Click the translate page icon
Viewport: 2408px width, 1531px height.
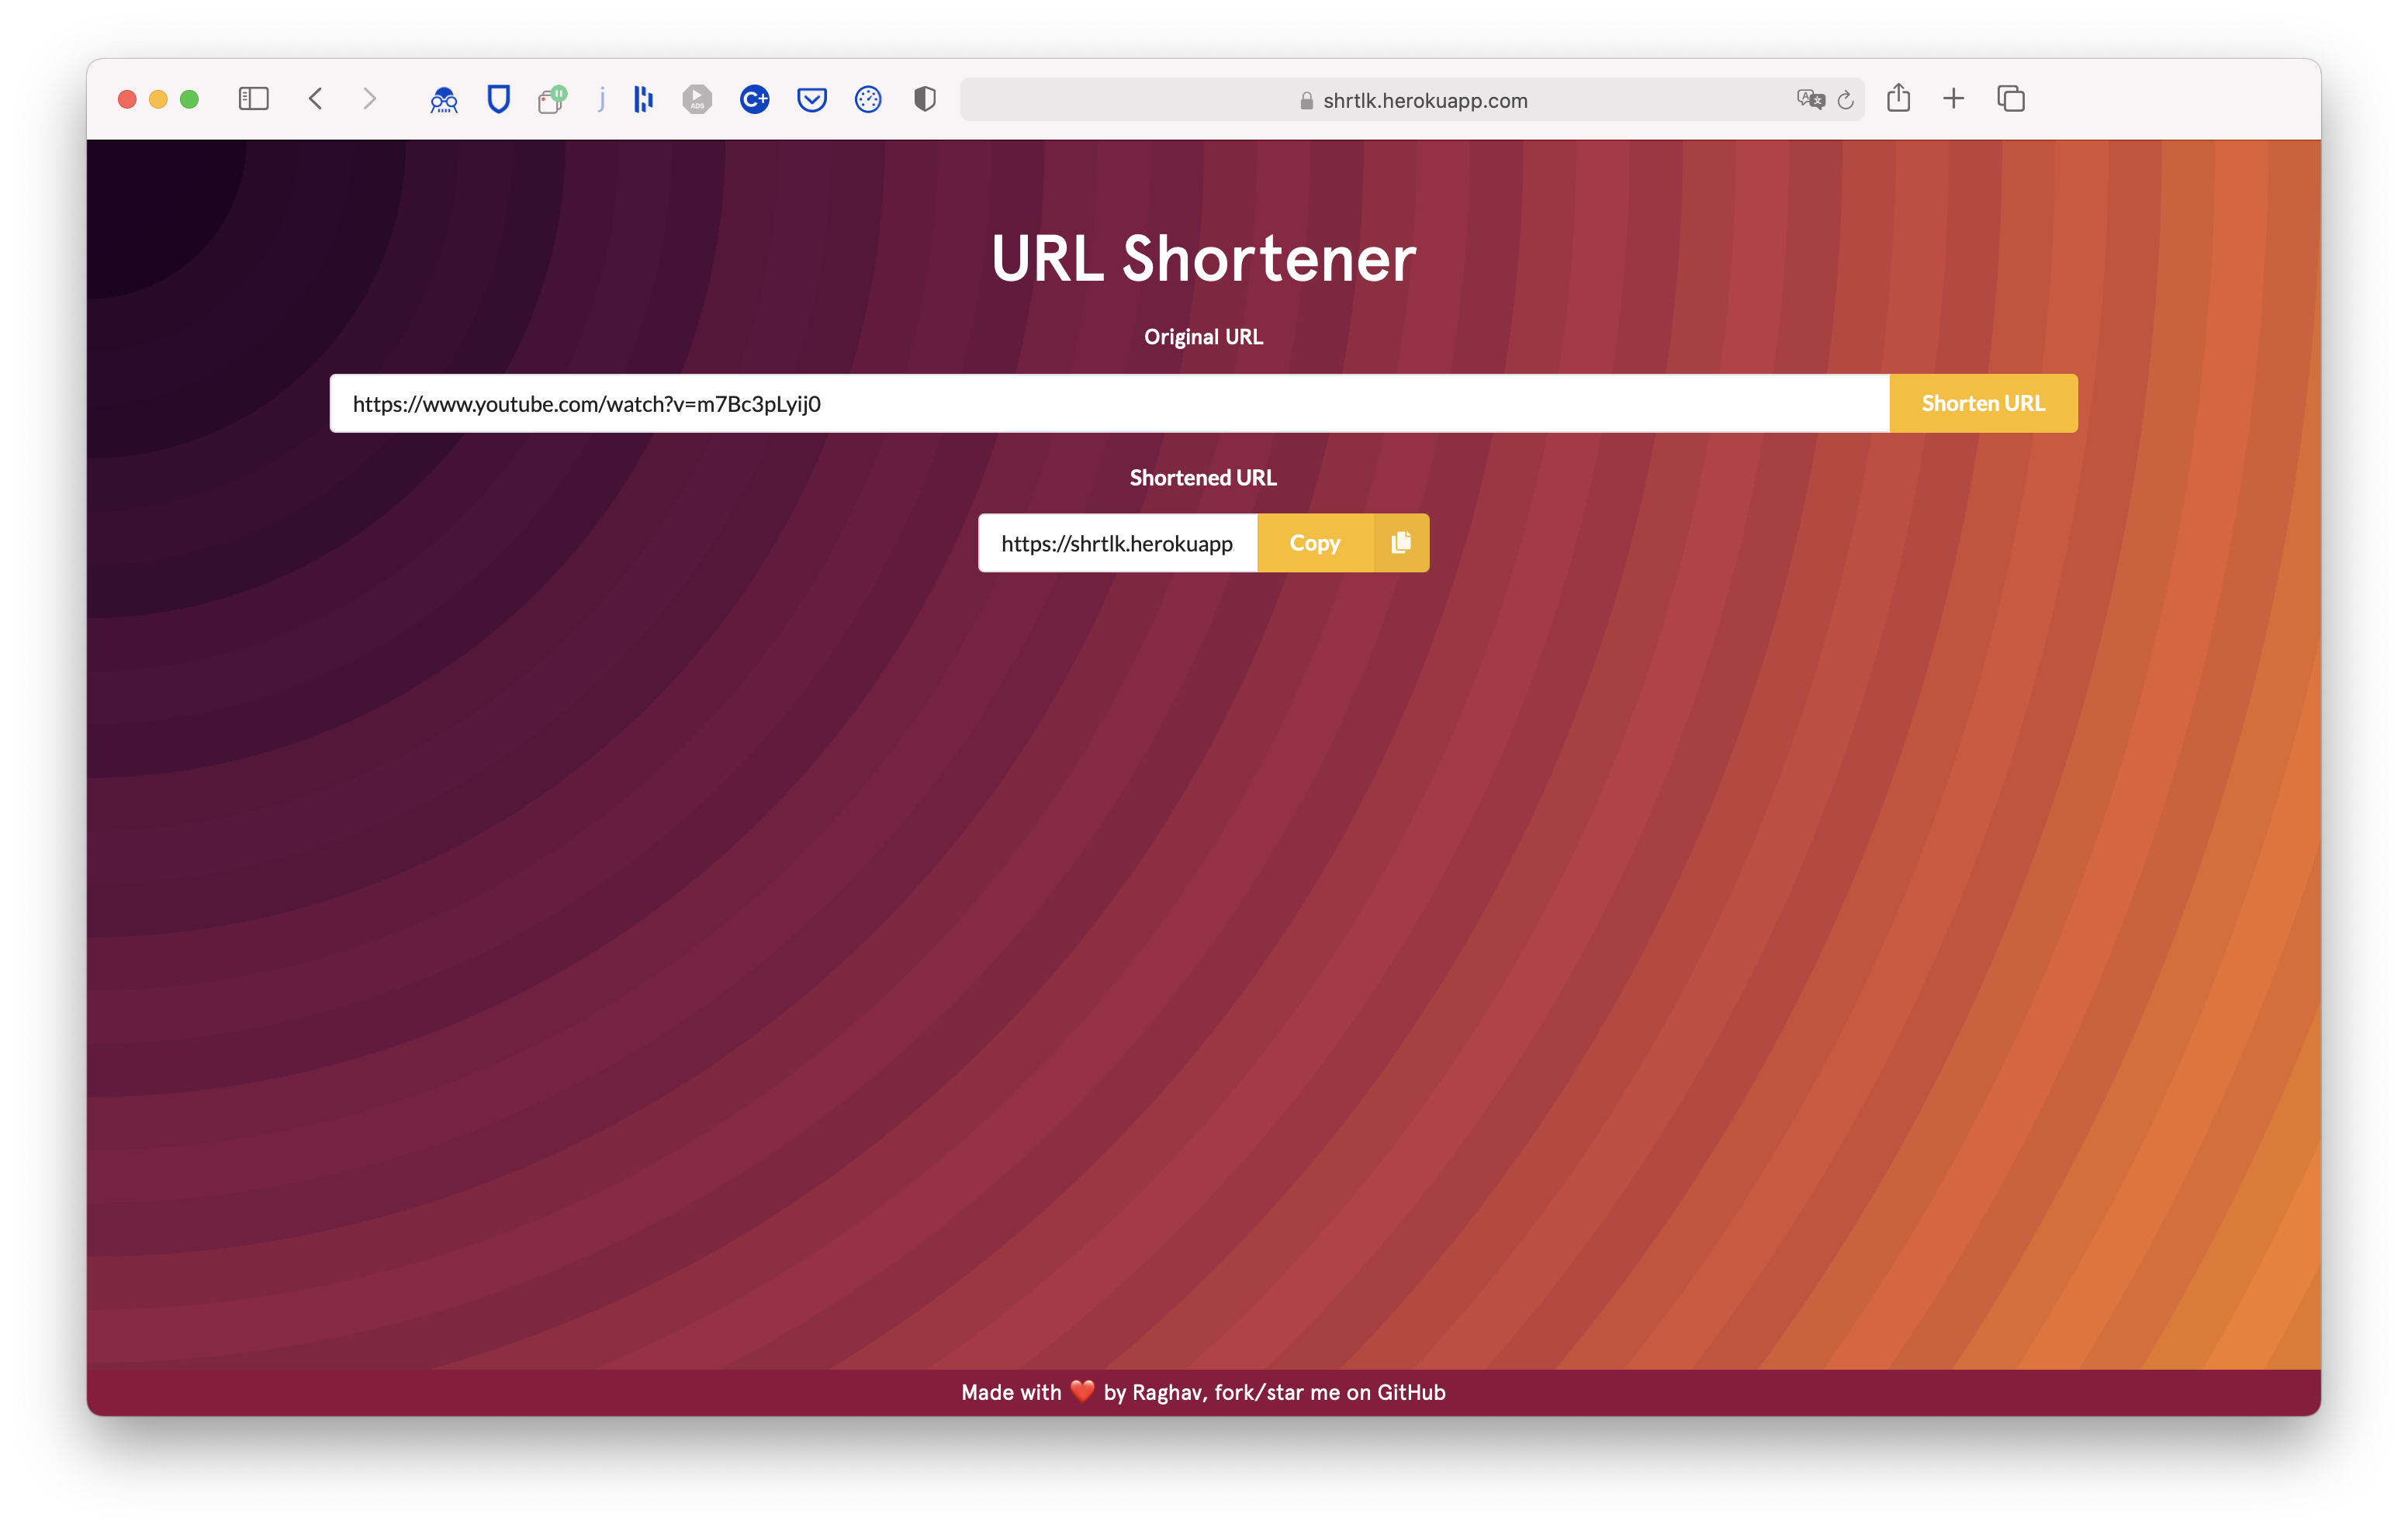pyautogui.click(x=1809, y=99)
